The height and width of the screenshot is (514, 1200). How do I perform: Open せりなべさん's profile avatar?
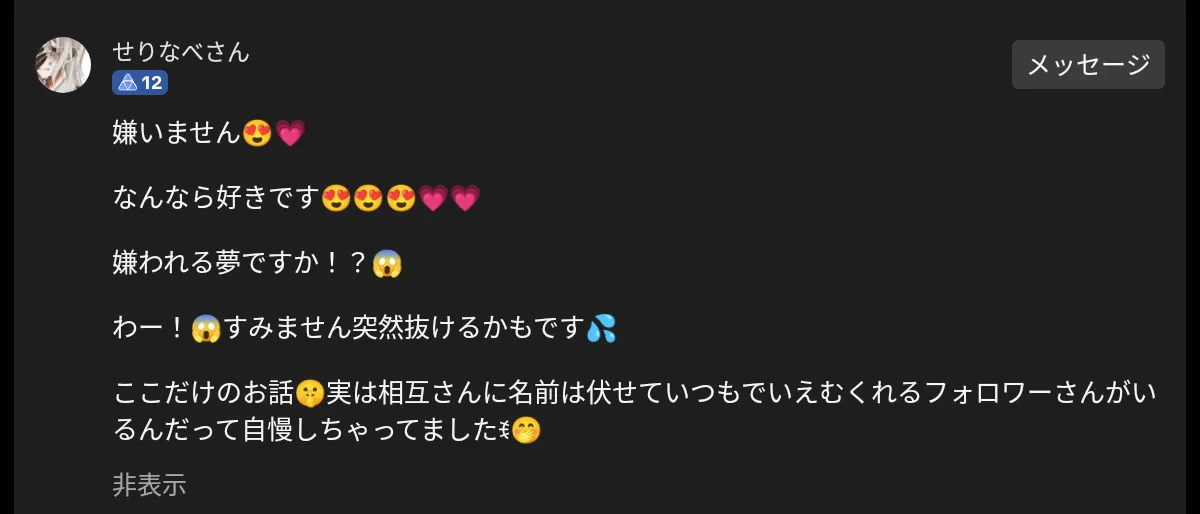[63, 66]
